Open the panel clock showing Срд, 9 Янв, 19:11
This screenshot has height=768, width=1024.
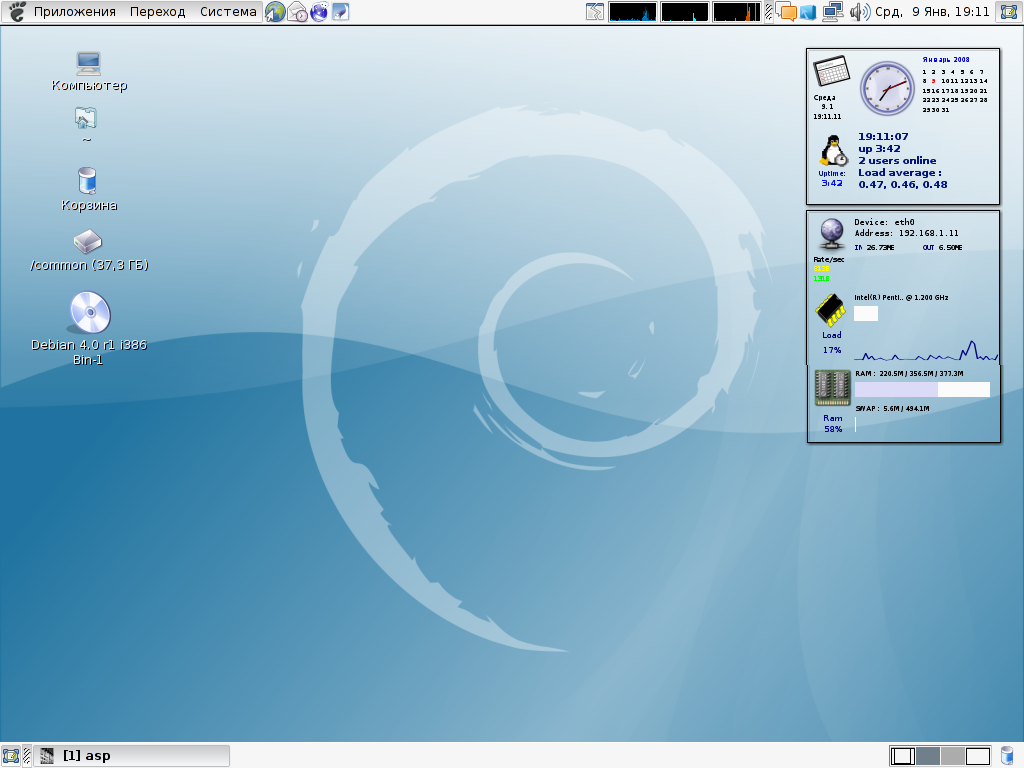pos(932,12)
